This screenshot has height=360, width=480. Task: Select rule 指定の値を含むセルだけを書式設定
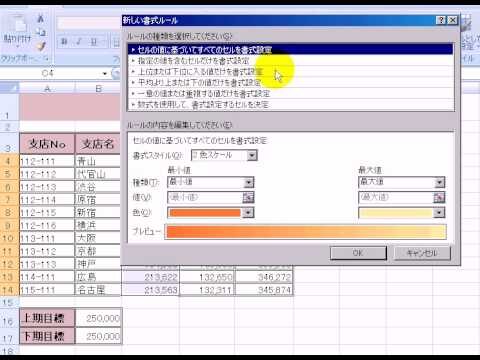tap(290, 61)
